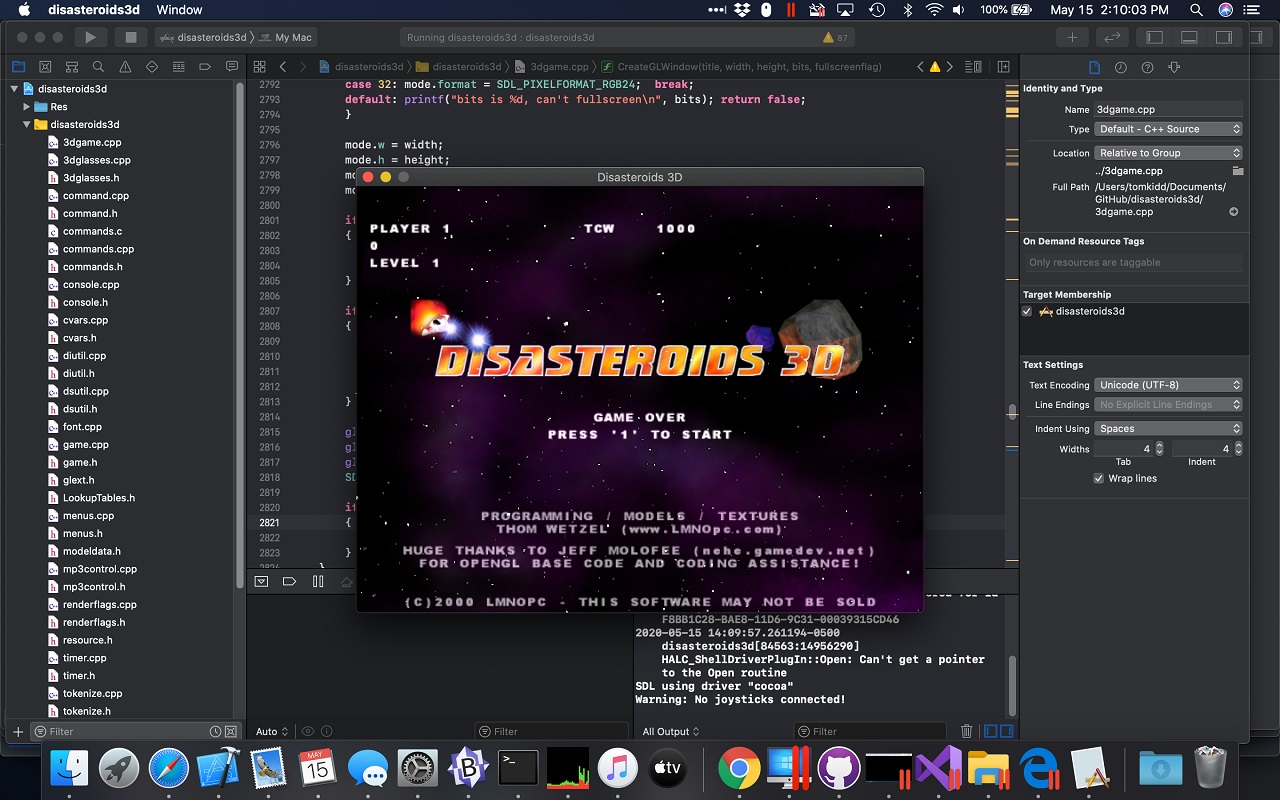Toggle disasteroids3d target membership checkbox
Viewport: 1280px width, 800px height.
click(x=1027, y=311)
